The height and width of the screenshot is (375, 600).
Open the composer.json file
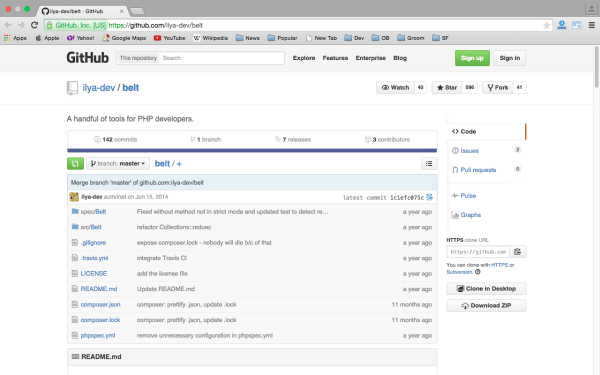pos(100,304)
